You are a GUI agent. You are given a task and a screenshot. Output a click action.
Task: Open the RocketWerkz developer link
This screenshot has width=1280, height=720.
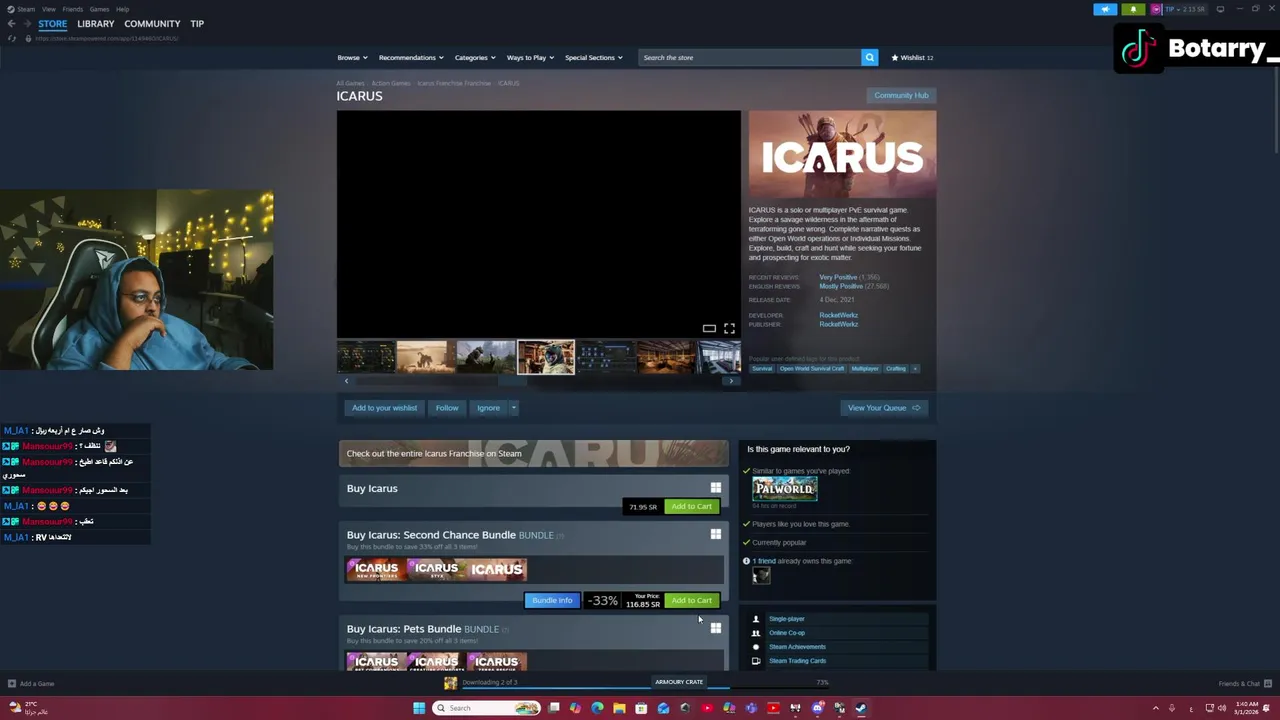[x=838, y=315]
